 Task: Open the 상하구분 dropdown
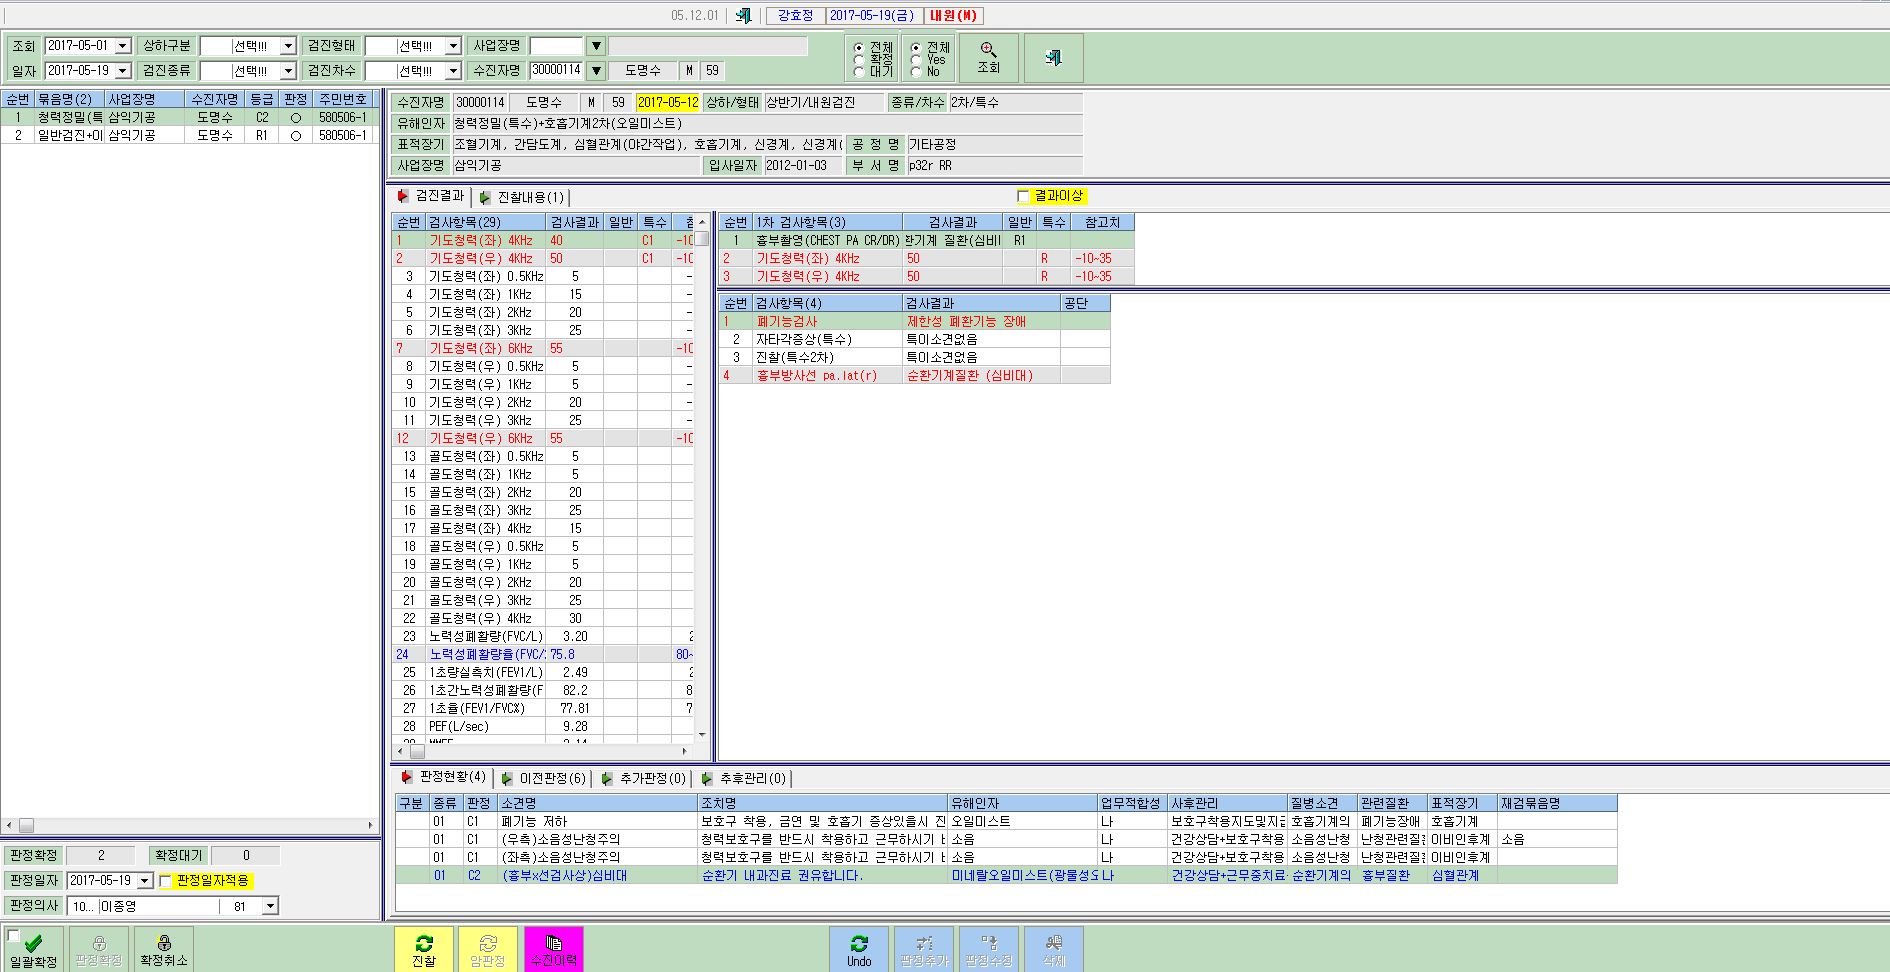pos(288,46)
